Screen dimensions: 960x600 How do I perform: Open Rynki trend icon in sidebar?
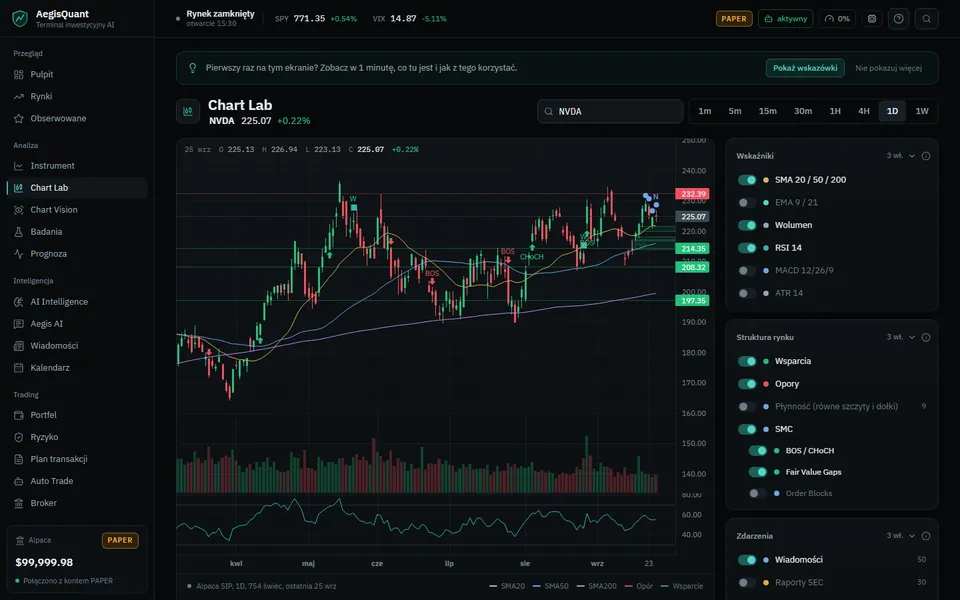pos(18,97)
